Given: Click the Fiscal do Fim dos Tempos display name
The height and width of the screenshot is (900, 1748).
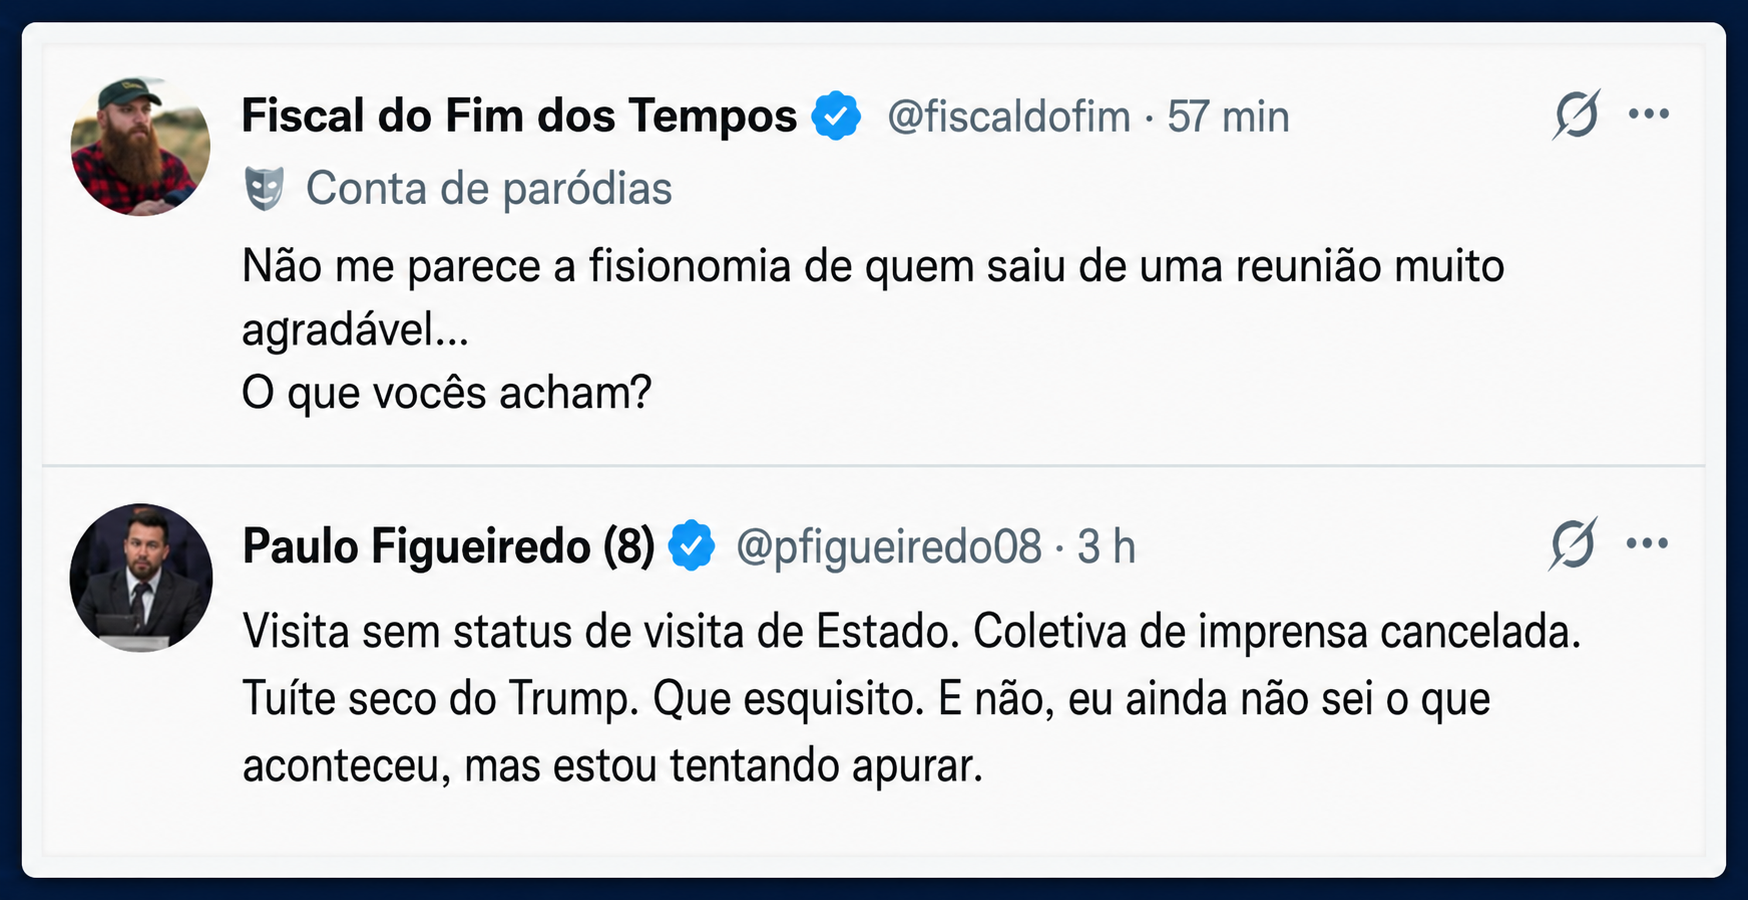Looking at the screenshot, I should 519,115.
